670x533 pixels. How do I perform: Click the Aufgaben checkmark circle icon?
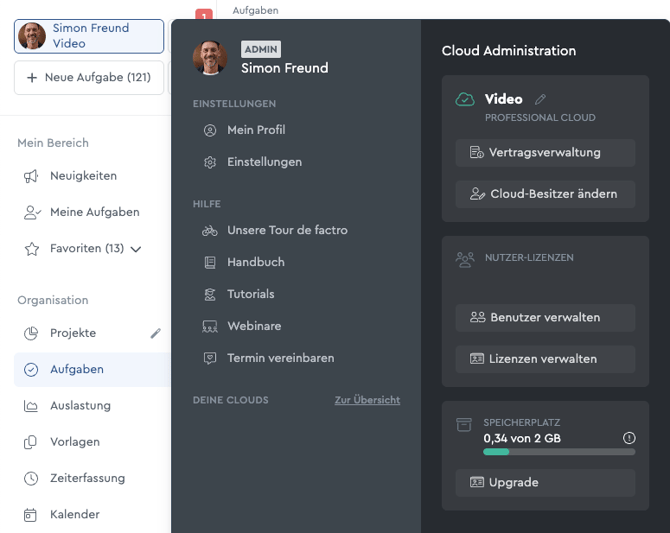coord(31,370)
